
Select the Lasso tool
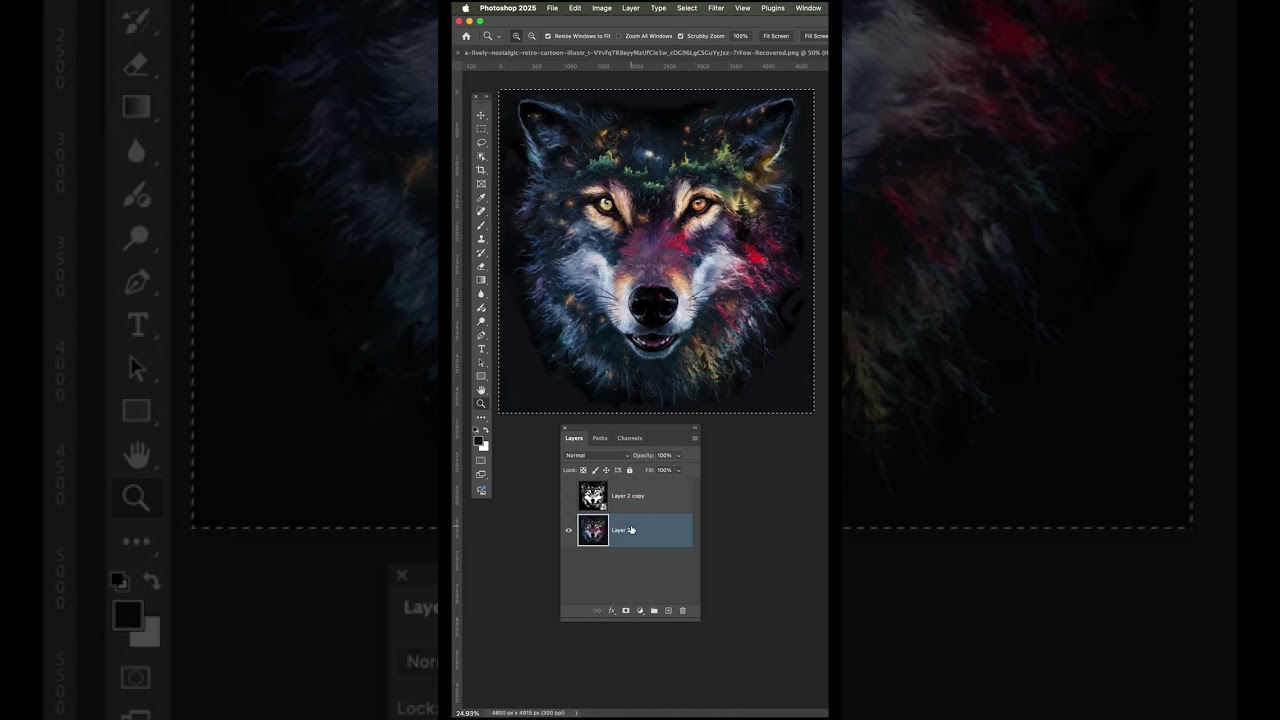[481, 143]
